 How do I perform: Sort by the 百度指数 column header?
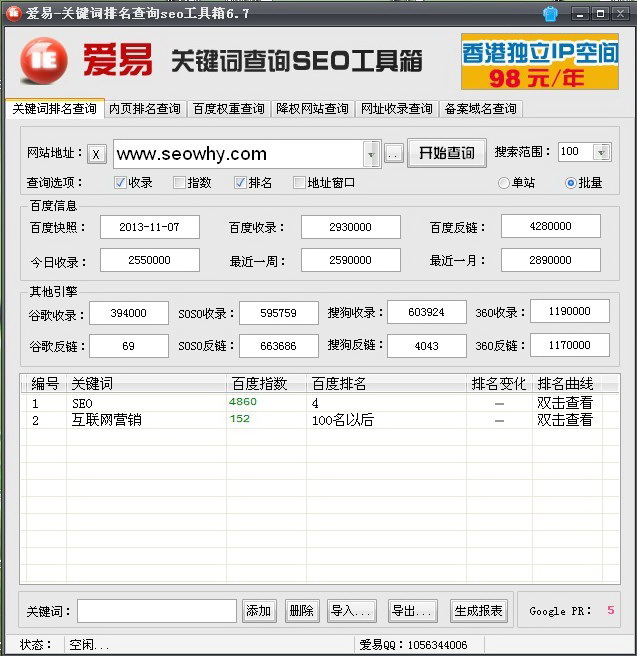[266, 384]
